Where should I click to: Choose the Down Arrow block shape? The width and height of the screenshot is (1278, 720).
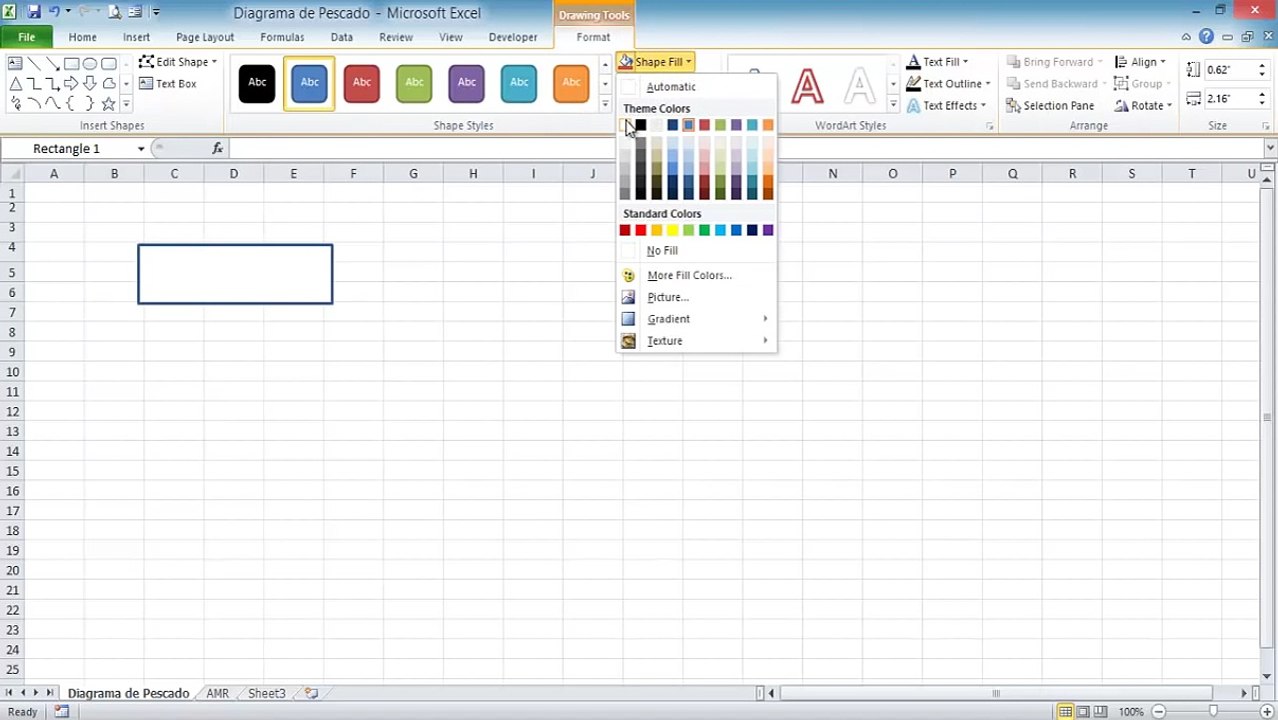coord(90,84)
